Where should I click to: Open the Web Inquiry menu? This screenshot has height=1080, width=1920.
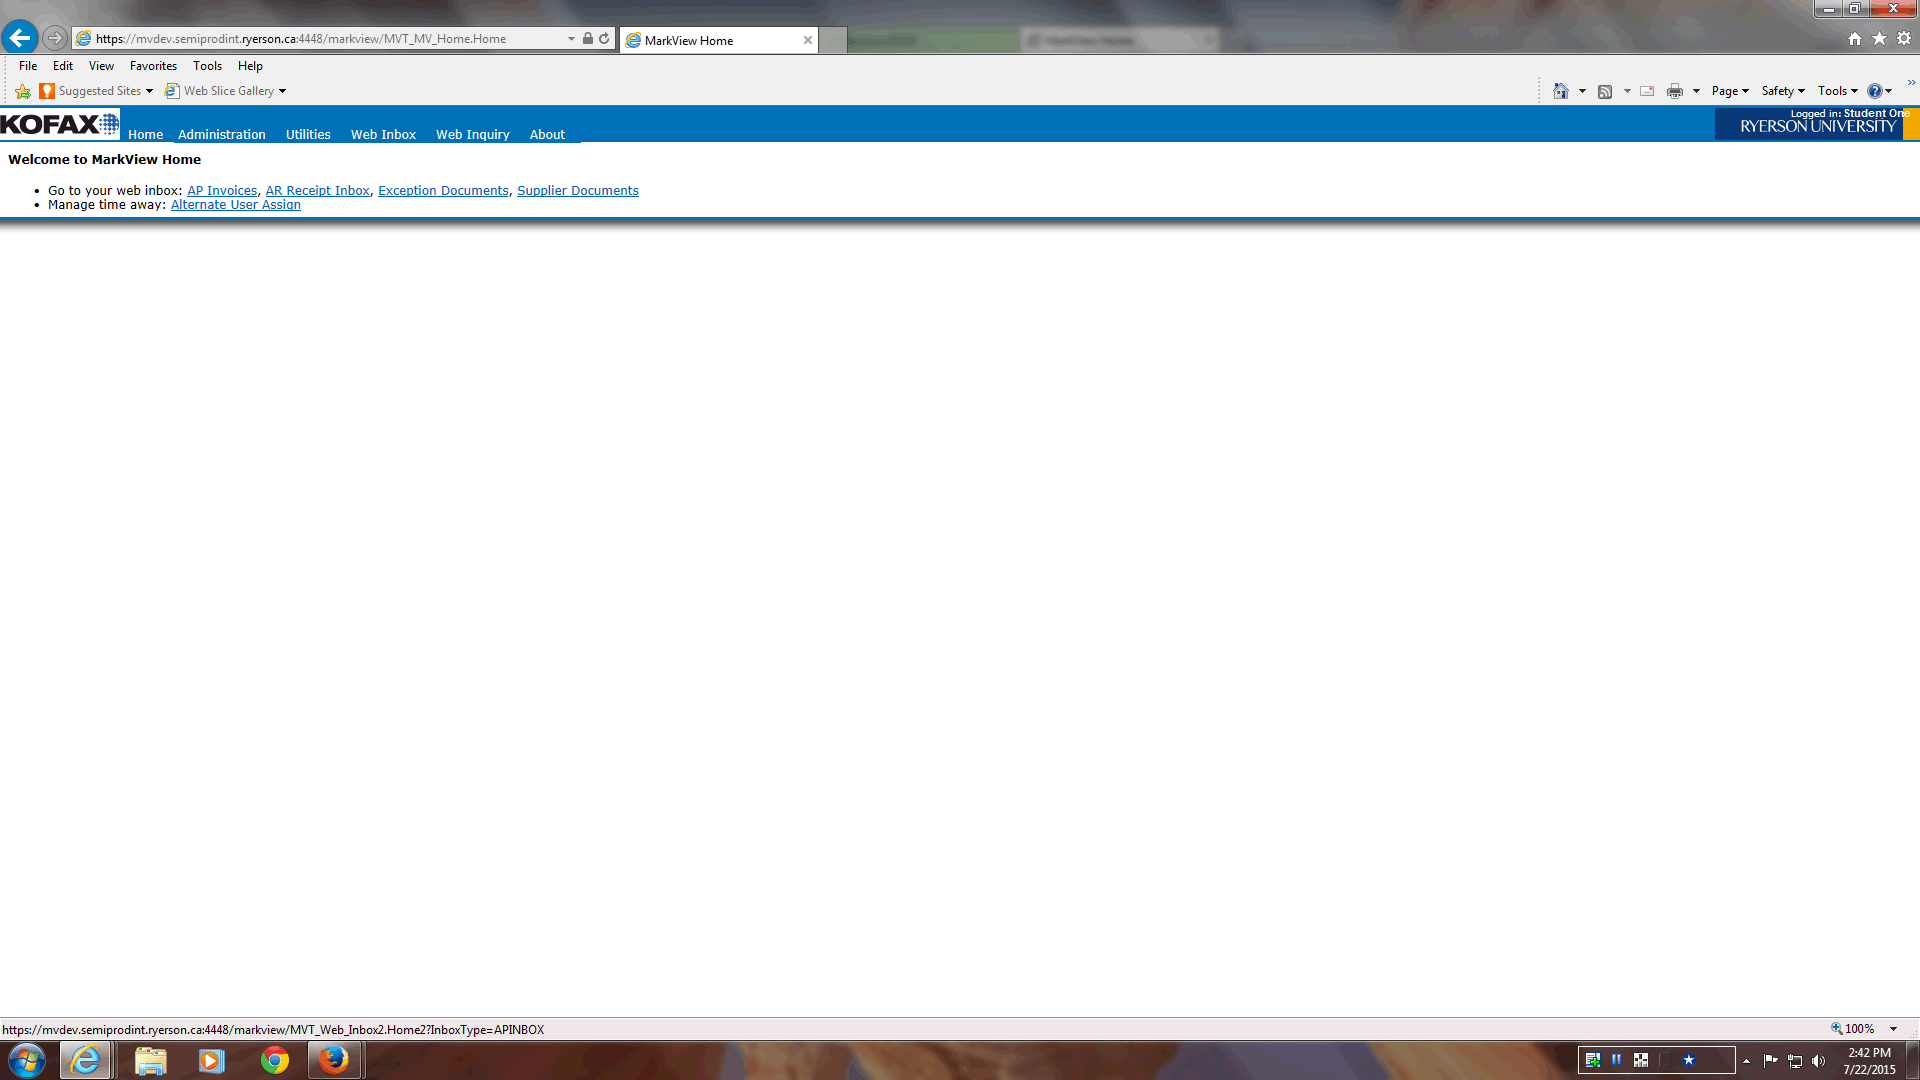[x=472, y=134]
